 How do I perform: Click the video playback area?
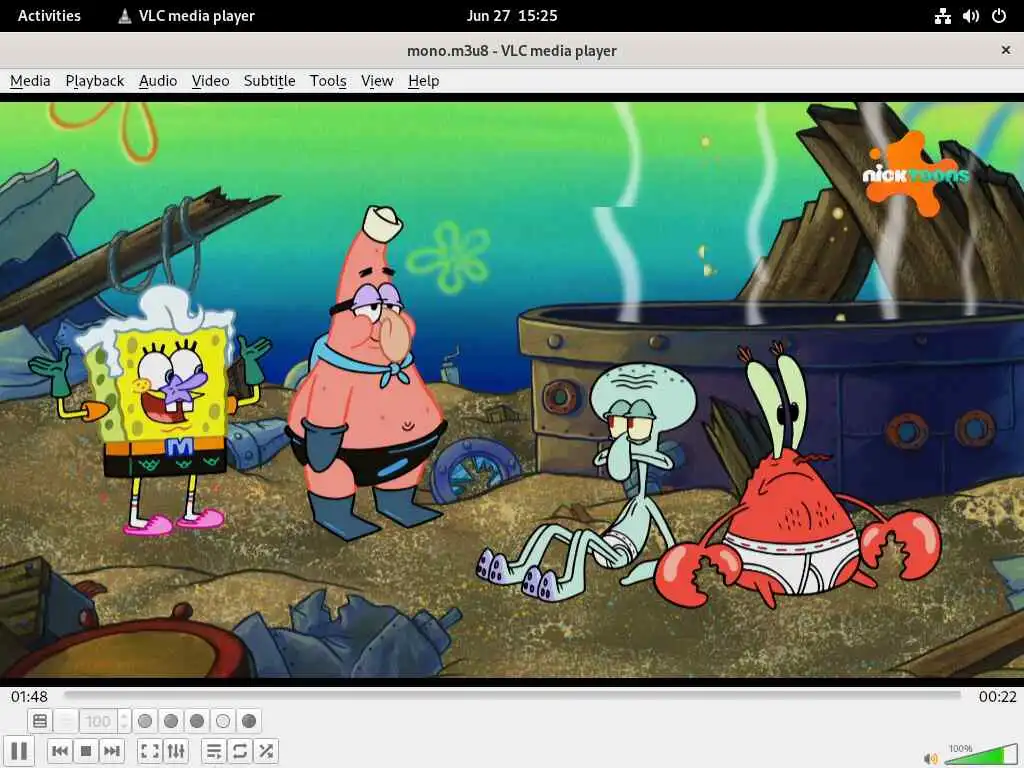pyautogui.click(x=512, y=389)
